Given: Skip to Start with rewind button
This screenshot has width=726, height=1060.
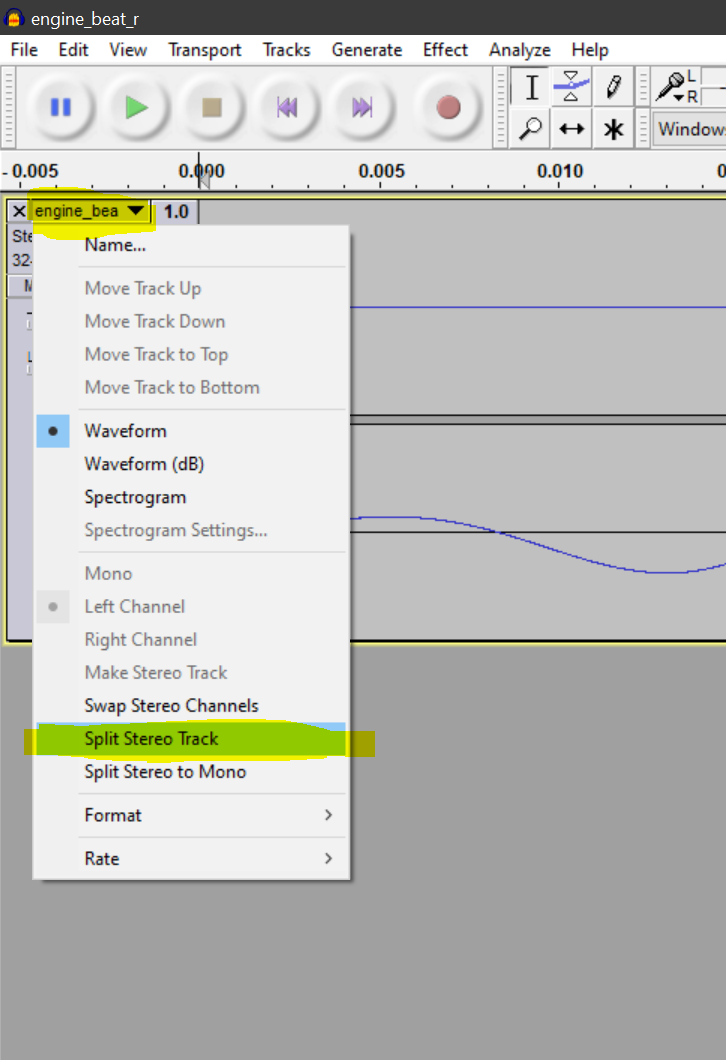Looking at the screenshot, I should coord(287,107).
